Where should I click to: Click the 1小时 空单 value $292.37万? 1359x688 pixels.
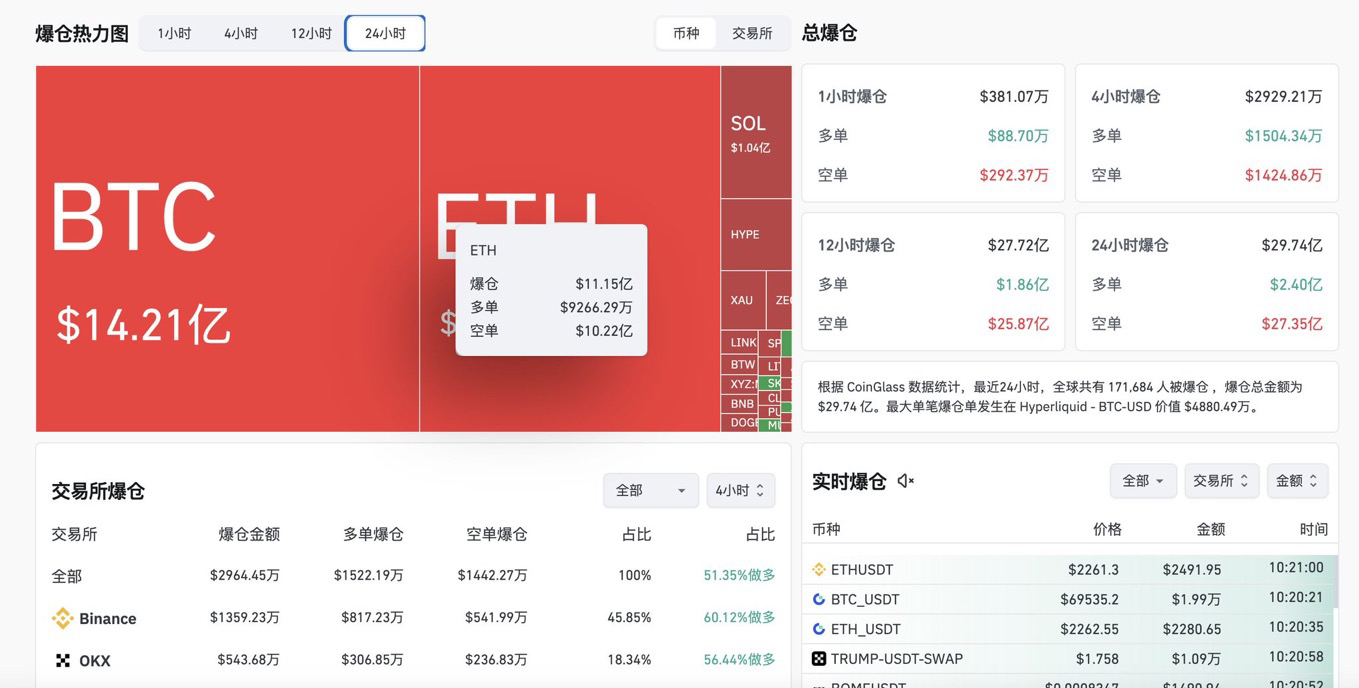coord(1014,175)
